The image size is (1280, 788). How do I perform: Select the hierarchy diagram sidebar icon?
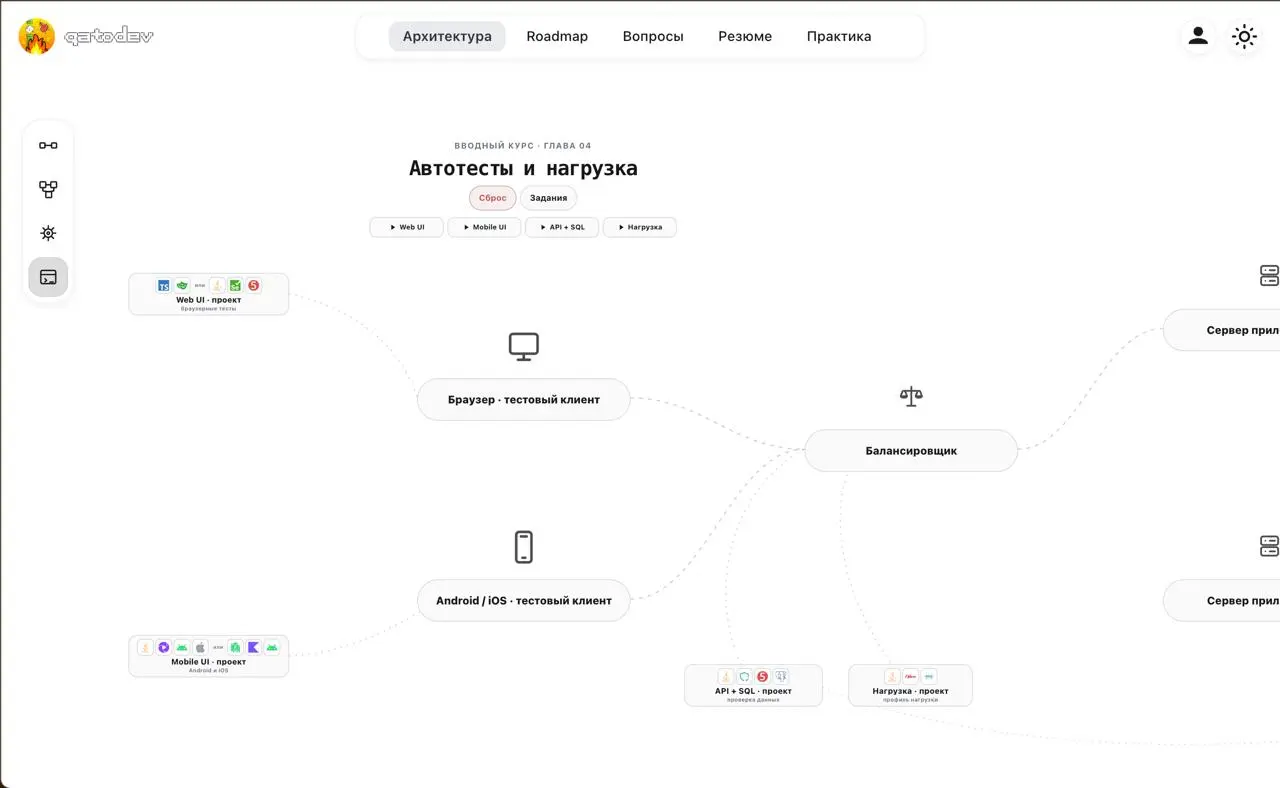(x=48, y=189)
